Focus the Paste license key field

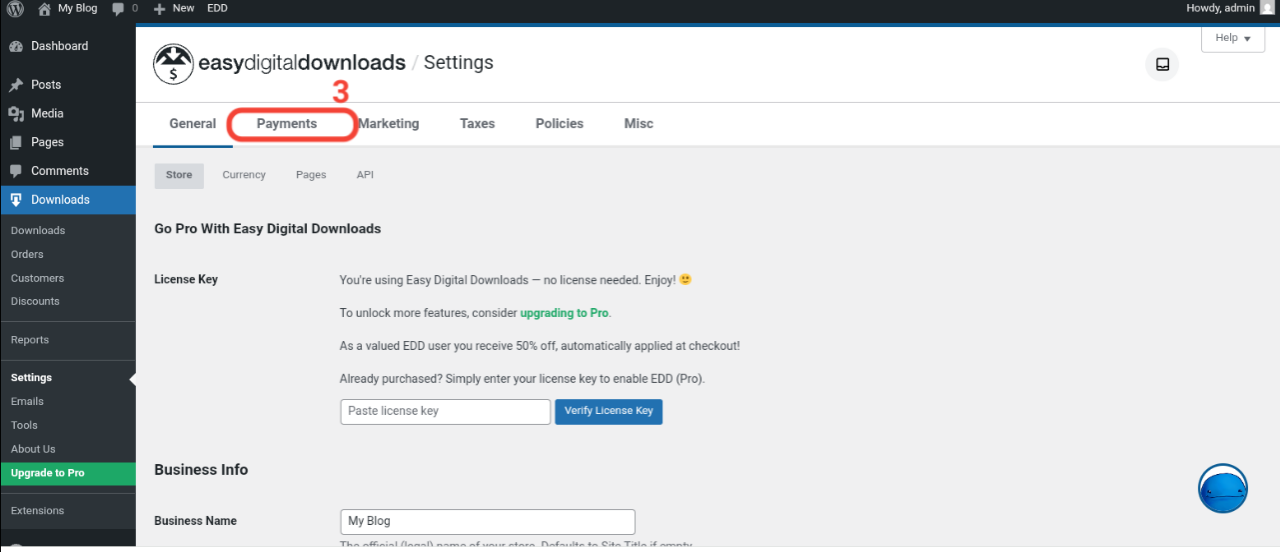tap(445, 412)
